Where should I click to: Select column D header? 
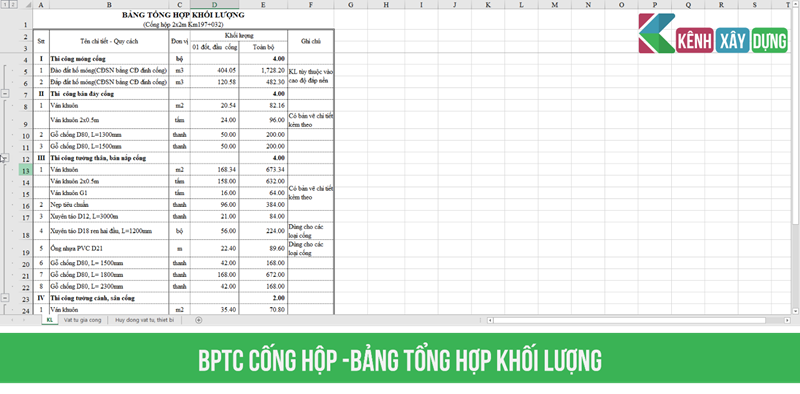coord(214,5)
